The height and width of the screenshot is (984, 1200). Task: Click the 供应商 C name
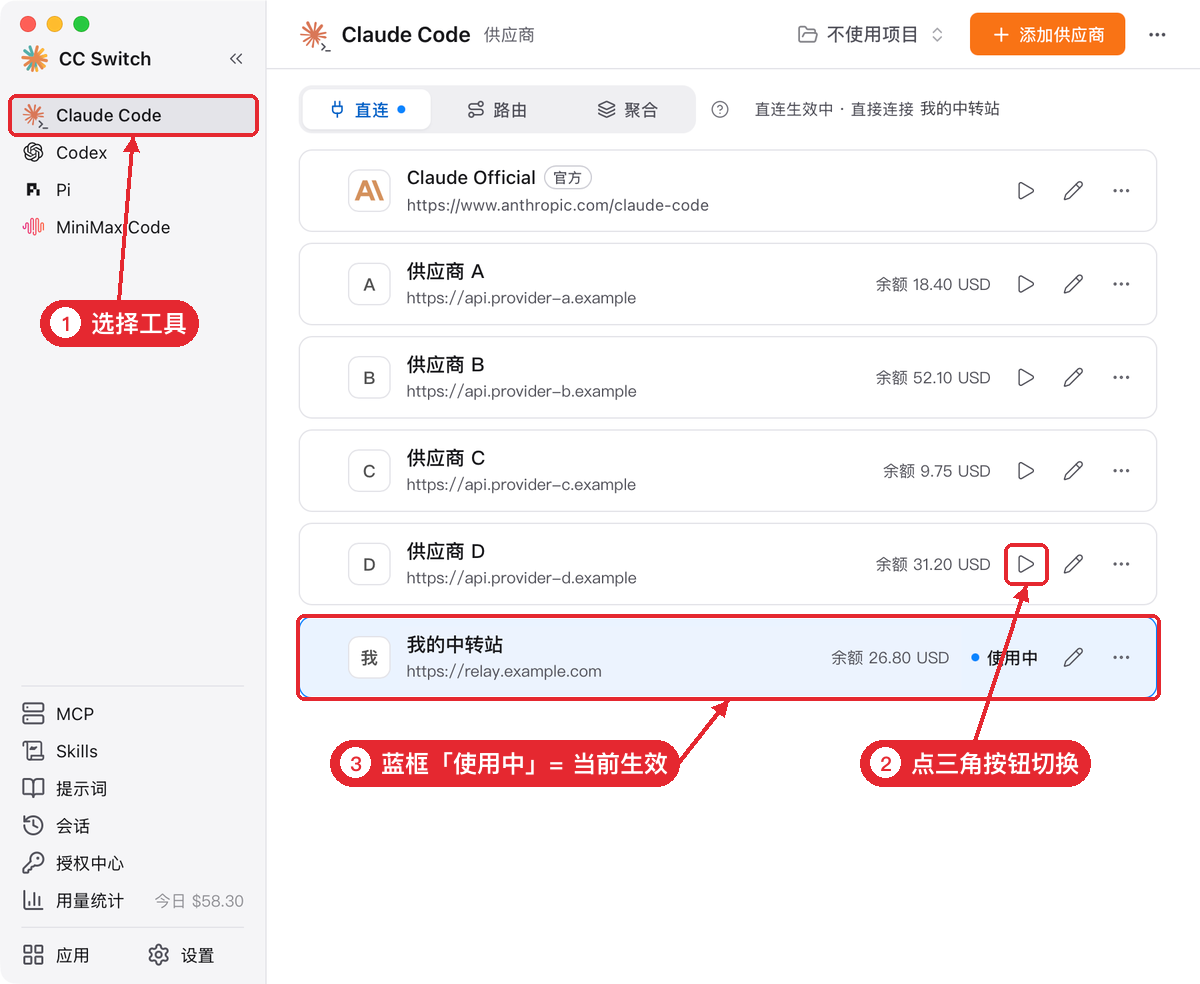pyautogui.click(x=446, y=458)
